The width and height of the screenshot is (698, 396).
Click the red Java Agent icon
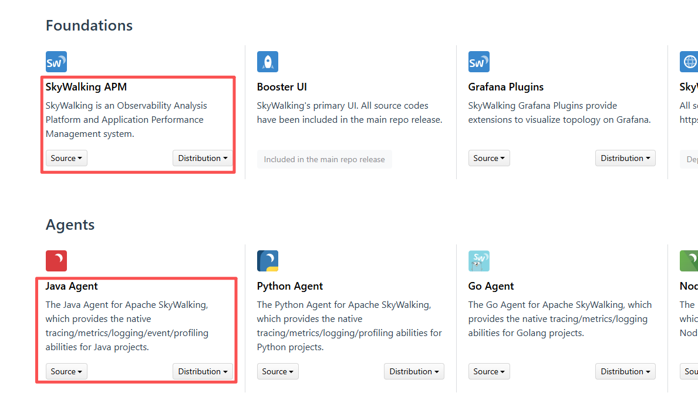(56, 261)
